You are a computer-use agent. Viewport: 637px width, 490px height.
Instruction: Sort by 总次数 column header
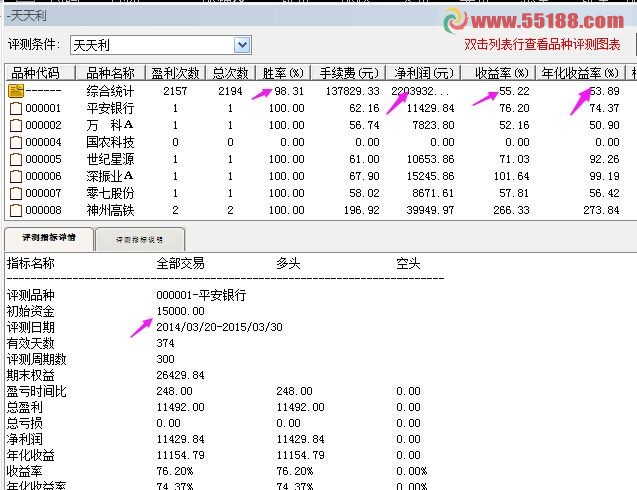[230, 73]
